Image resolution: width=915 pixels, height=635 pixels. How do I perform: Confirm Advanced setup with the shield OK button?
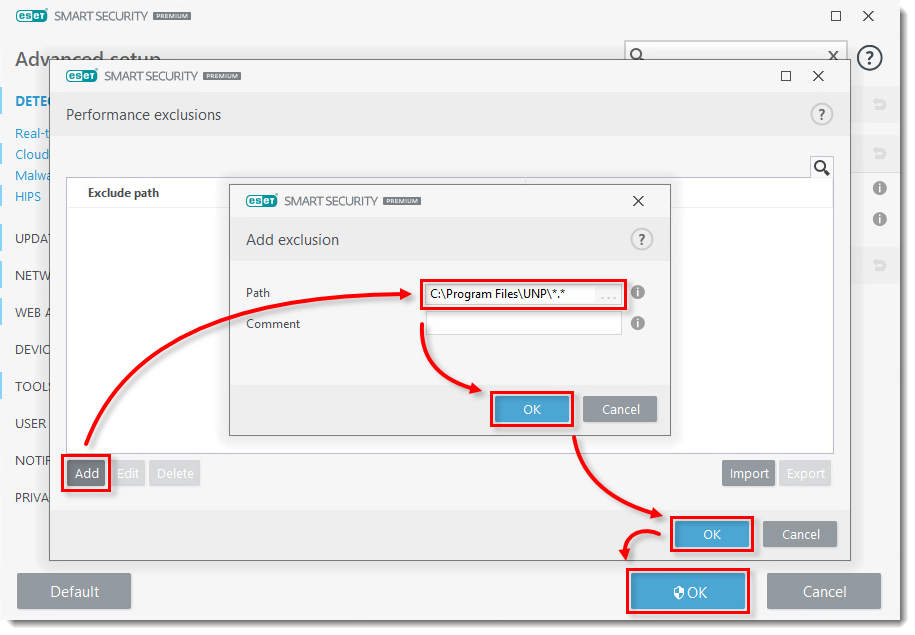tap(688, 592)
